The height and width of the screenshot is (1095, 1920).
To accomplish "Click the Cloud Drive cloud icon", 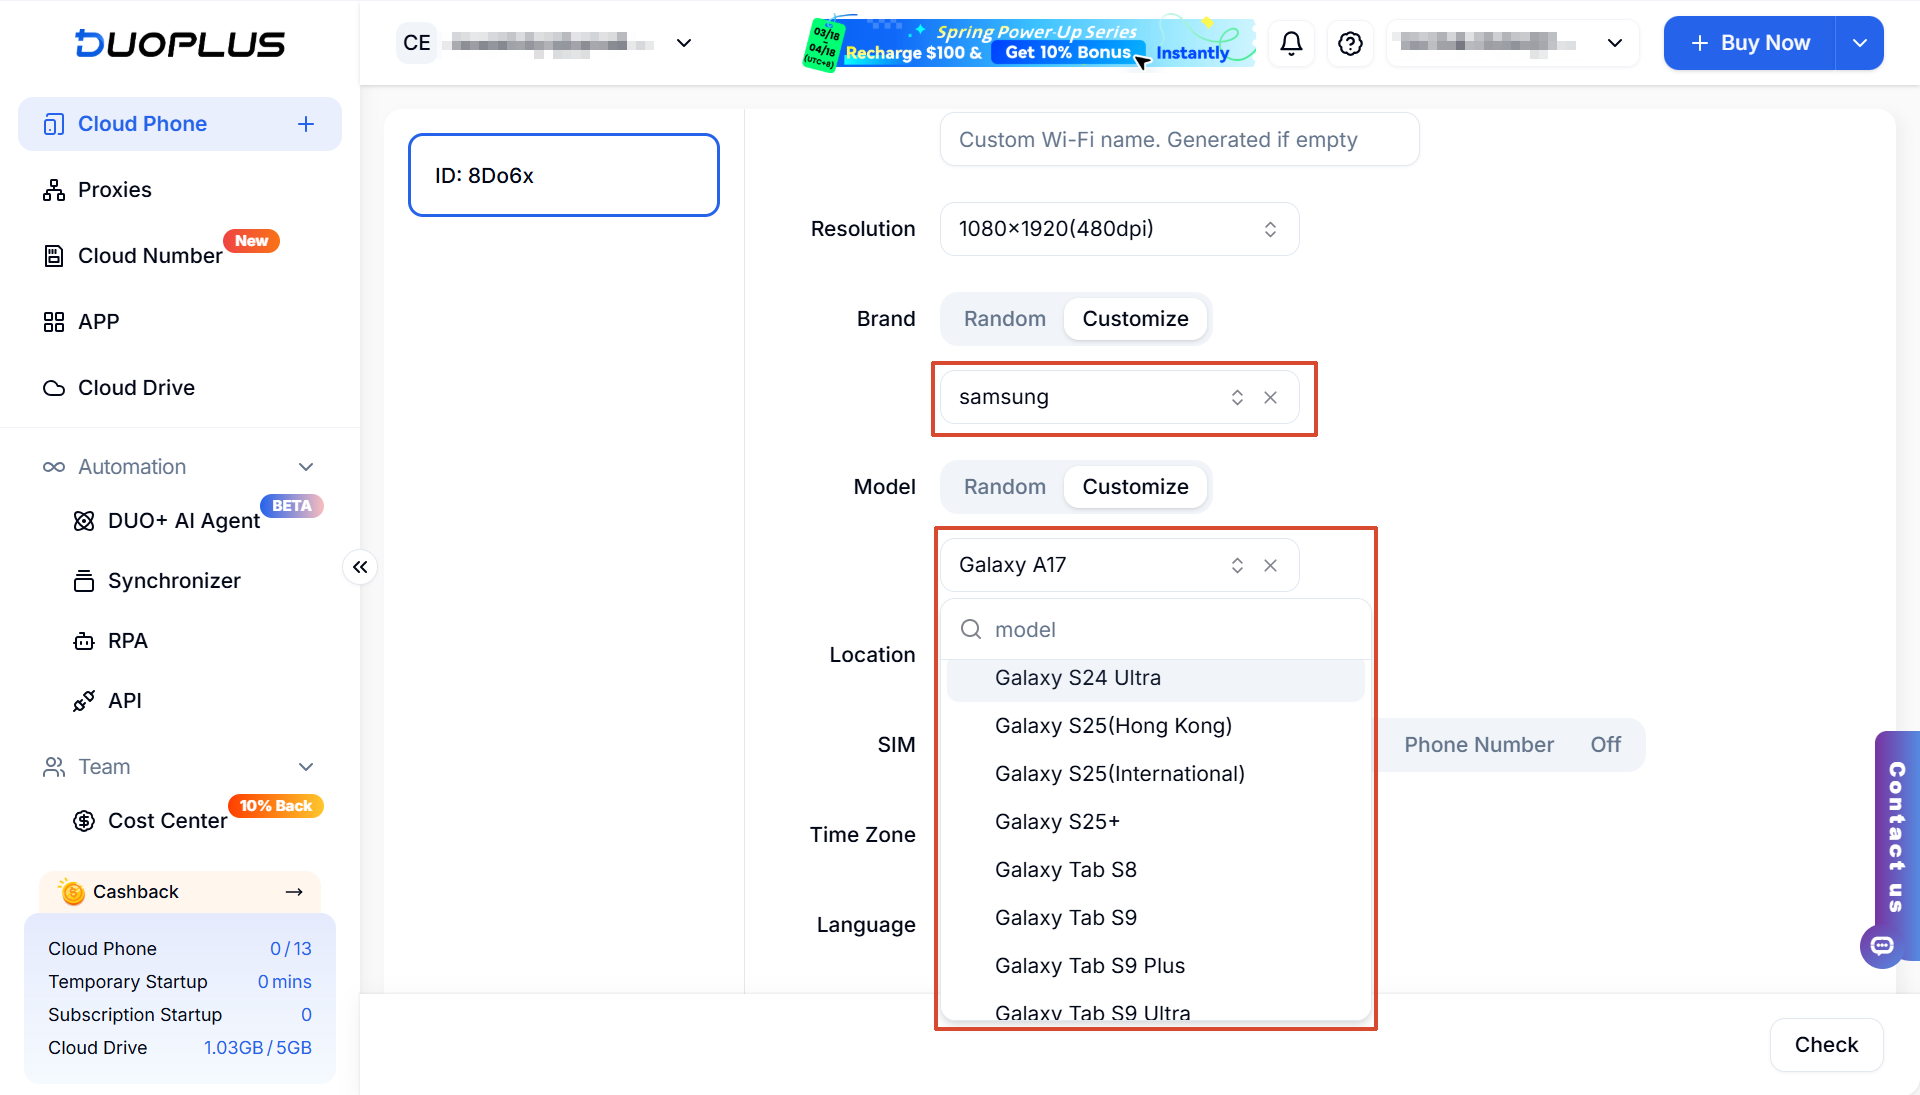I will pyautogui.click(x=53, y=388).
